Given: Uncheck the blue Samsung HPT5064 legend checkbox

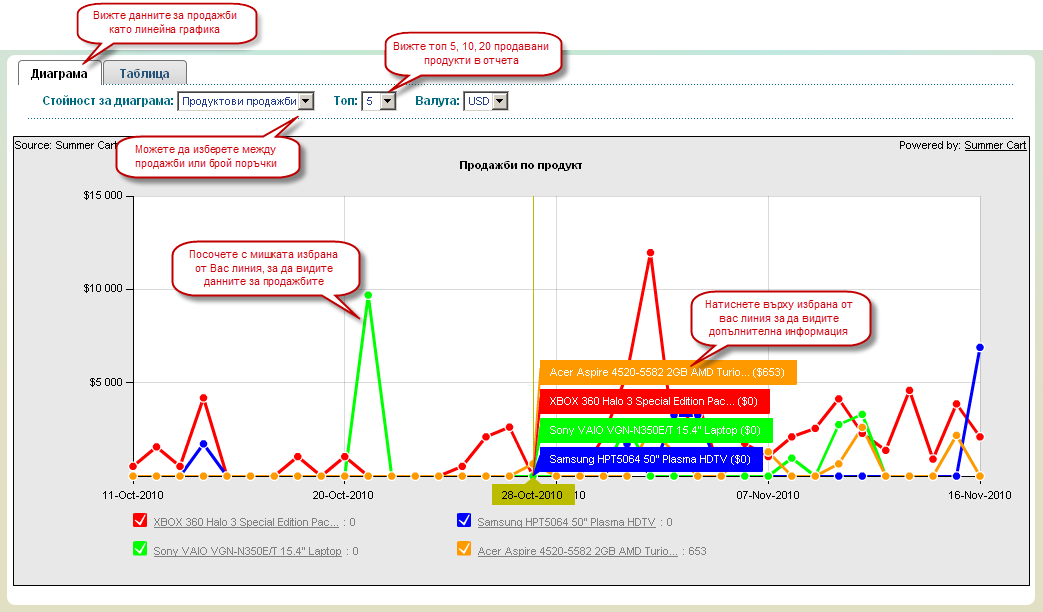Looking at the screenshot, I should pyautogui.click(x=464, y=521).
